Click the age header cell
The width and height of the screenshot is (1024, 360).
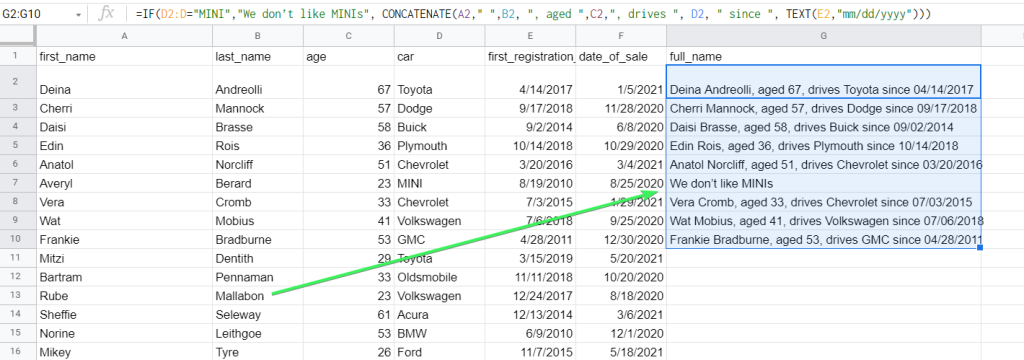[349, 56]
